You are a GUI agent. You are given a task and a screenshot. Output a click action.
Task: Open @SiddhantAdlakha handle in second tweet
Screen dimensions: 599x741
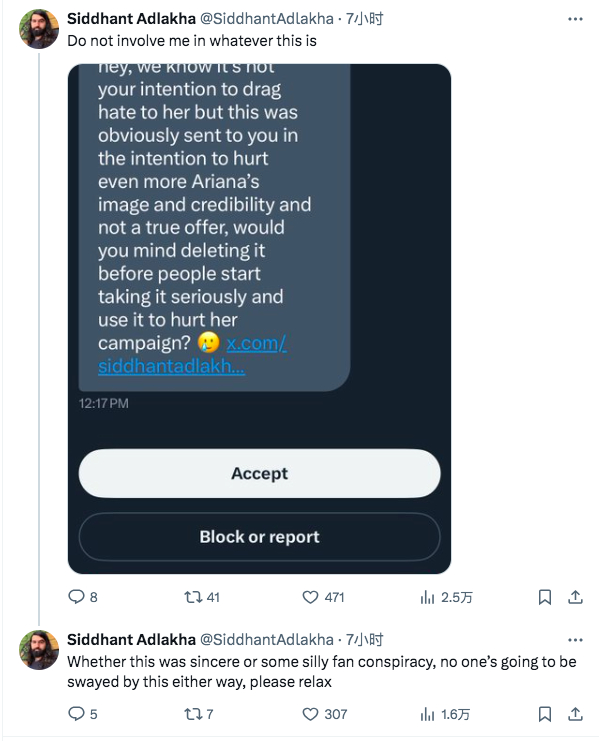(x=267, y=639)
